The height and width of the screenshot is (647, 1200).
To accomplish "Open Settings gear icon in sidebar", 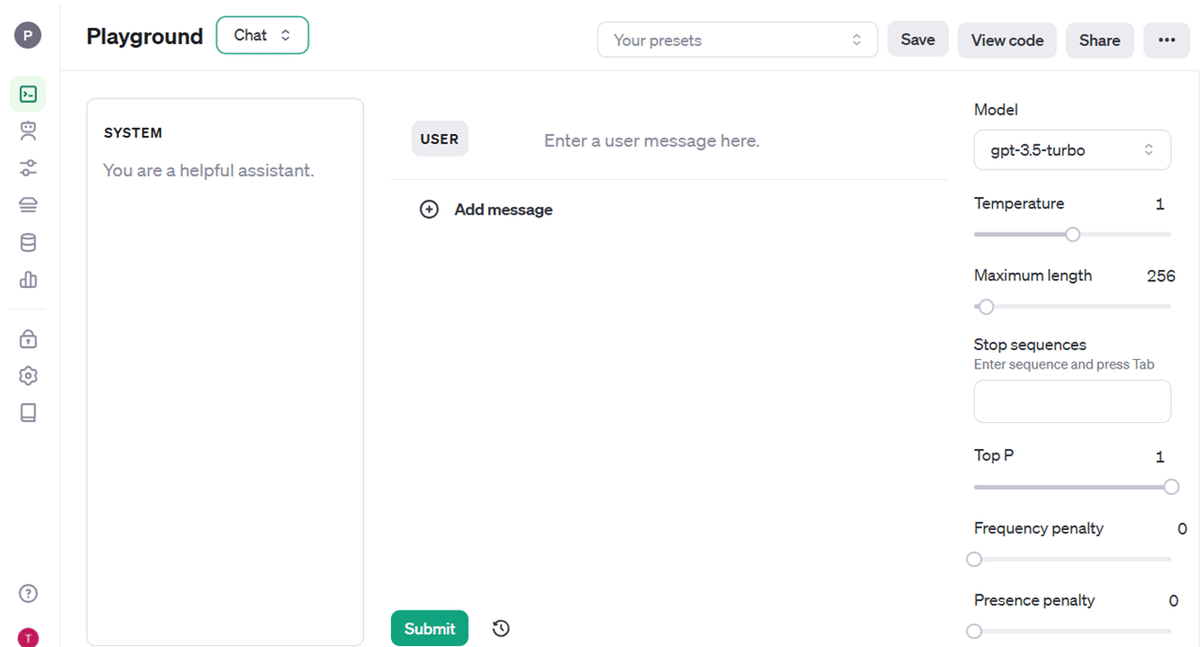I will 28,376.
